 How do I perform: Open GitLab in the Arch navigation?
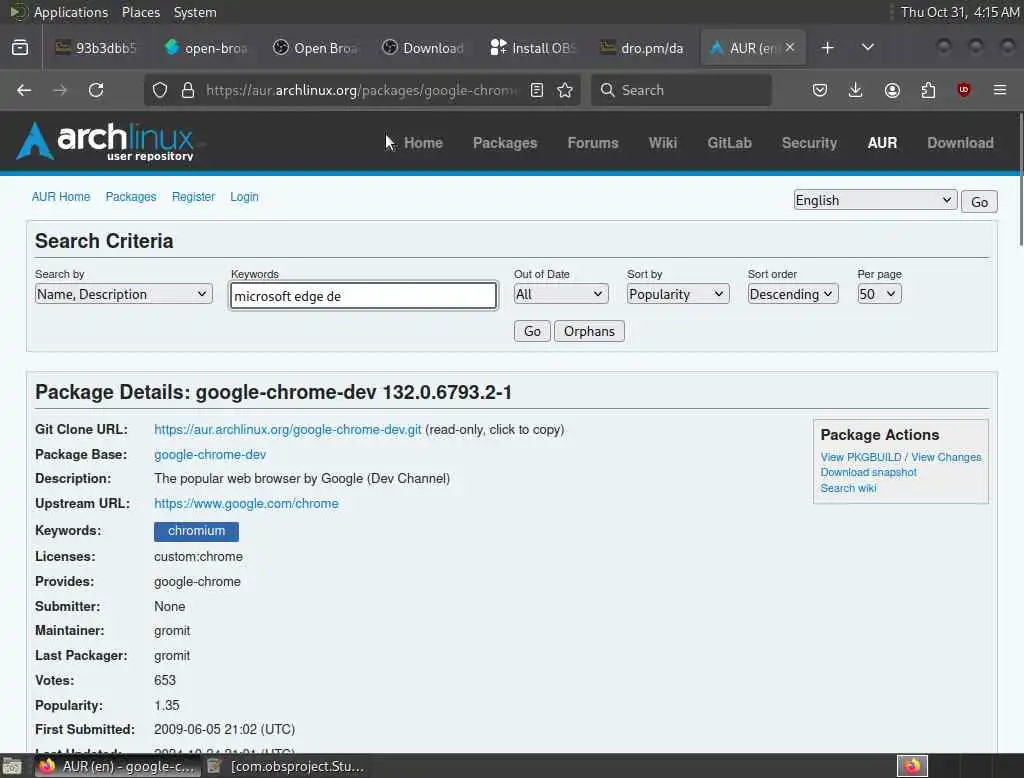pyautogui.click(x=729, y=142)
